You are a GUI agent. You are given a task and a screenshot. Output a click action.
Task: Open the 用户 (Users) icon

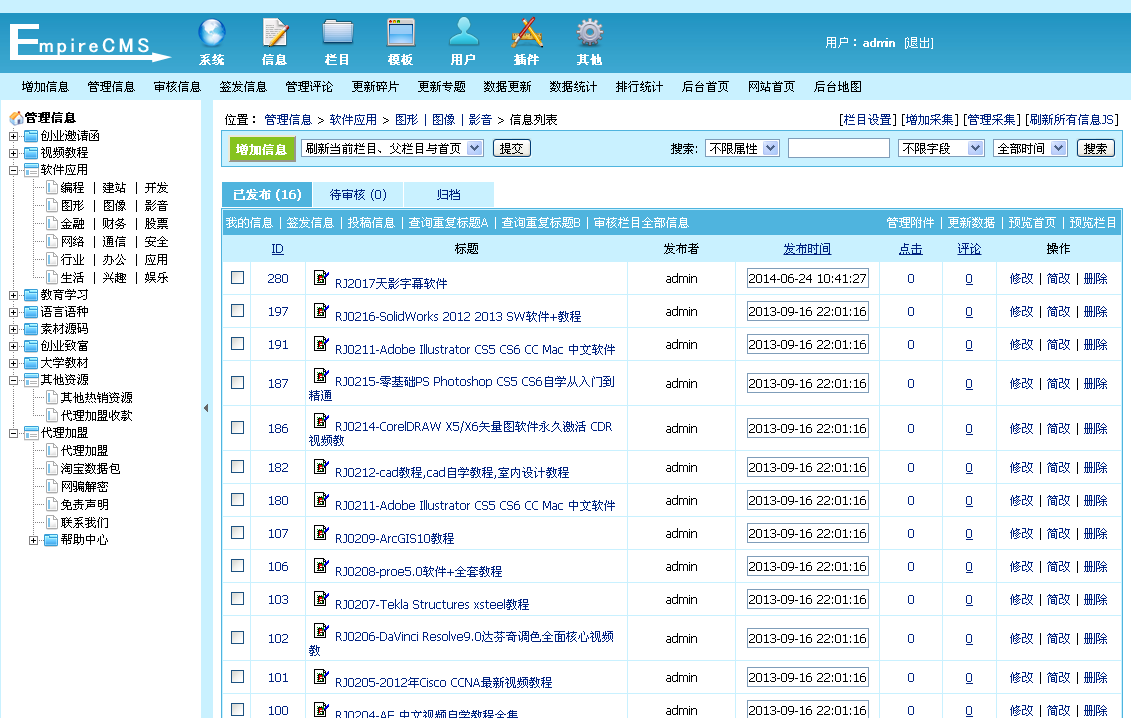[x=463, y=40]
